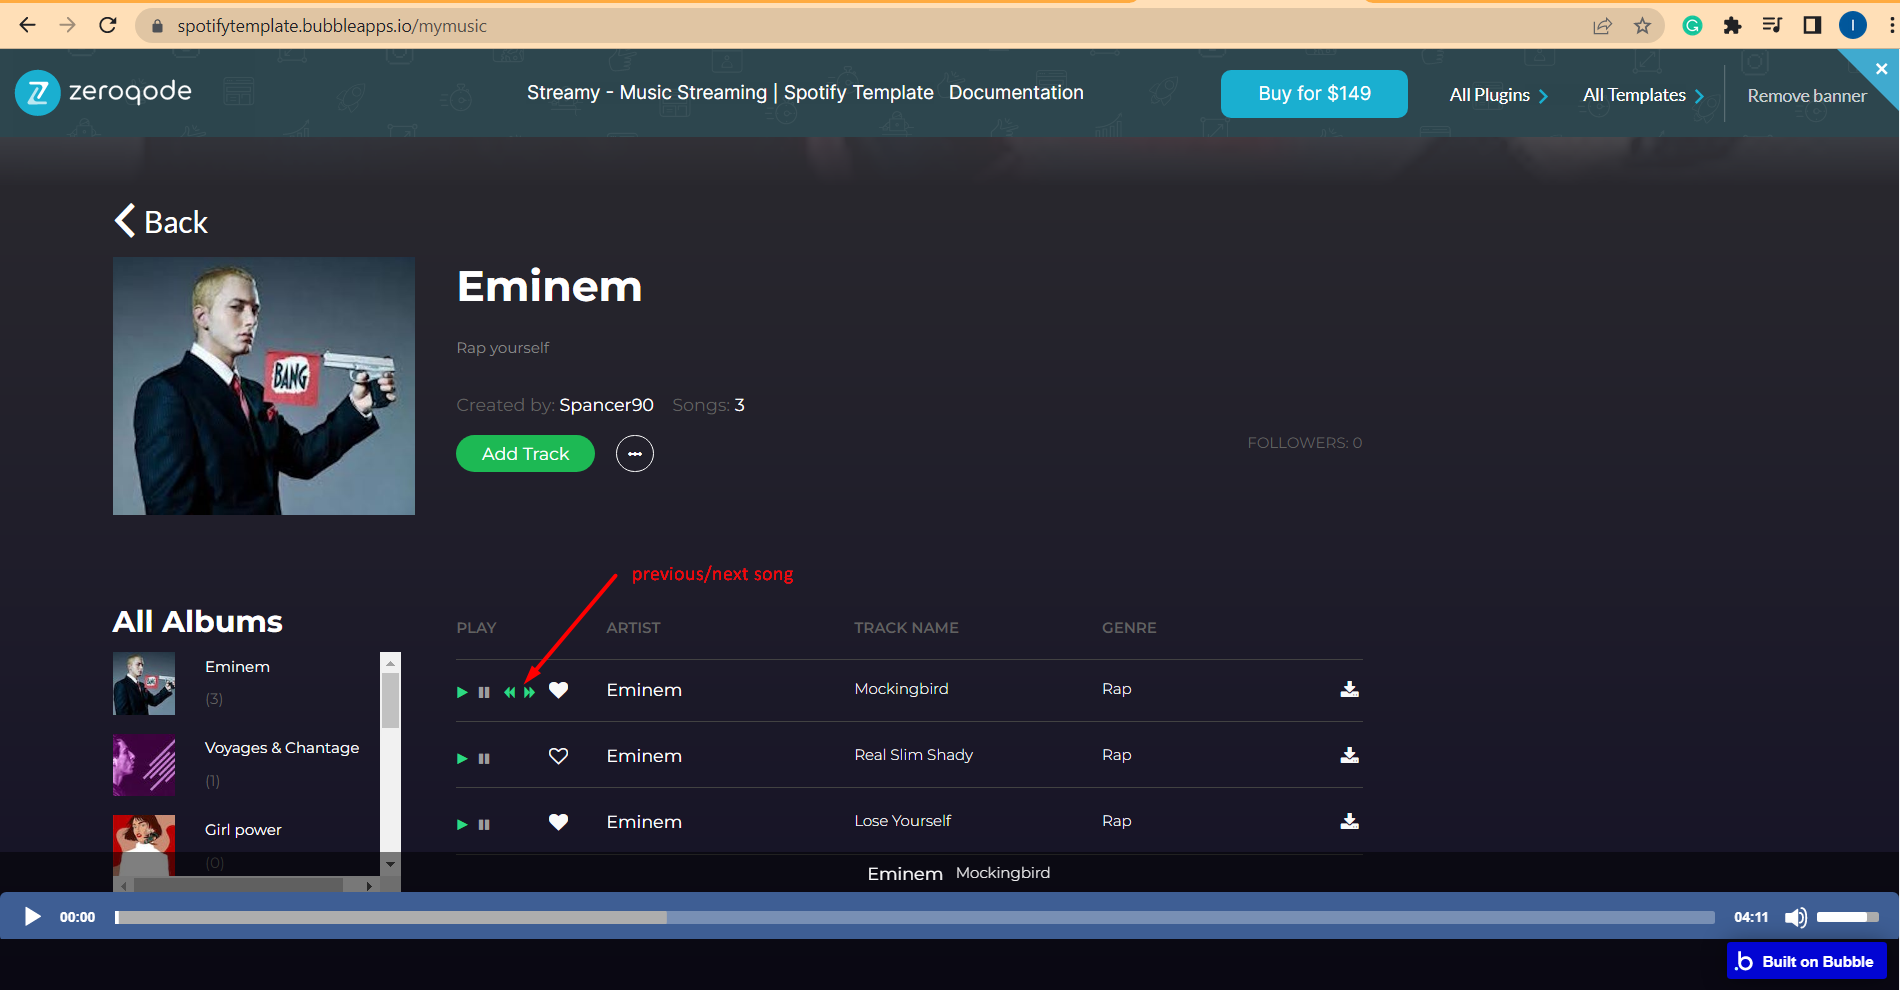This screenshot has width=1900, height=990.
Task: Open the Voyages & Chantage album thumbnail
Action: [x=144, y=765]
